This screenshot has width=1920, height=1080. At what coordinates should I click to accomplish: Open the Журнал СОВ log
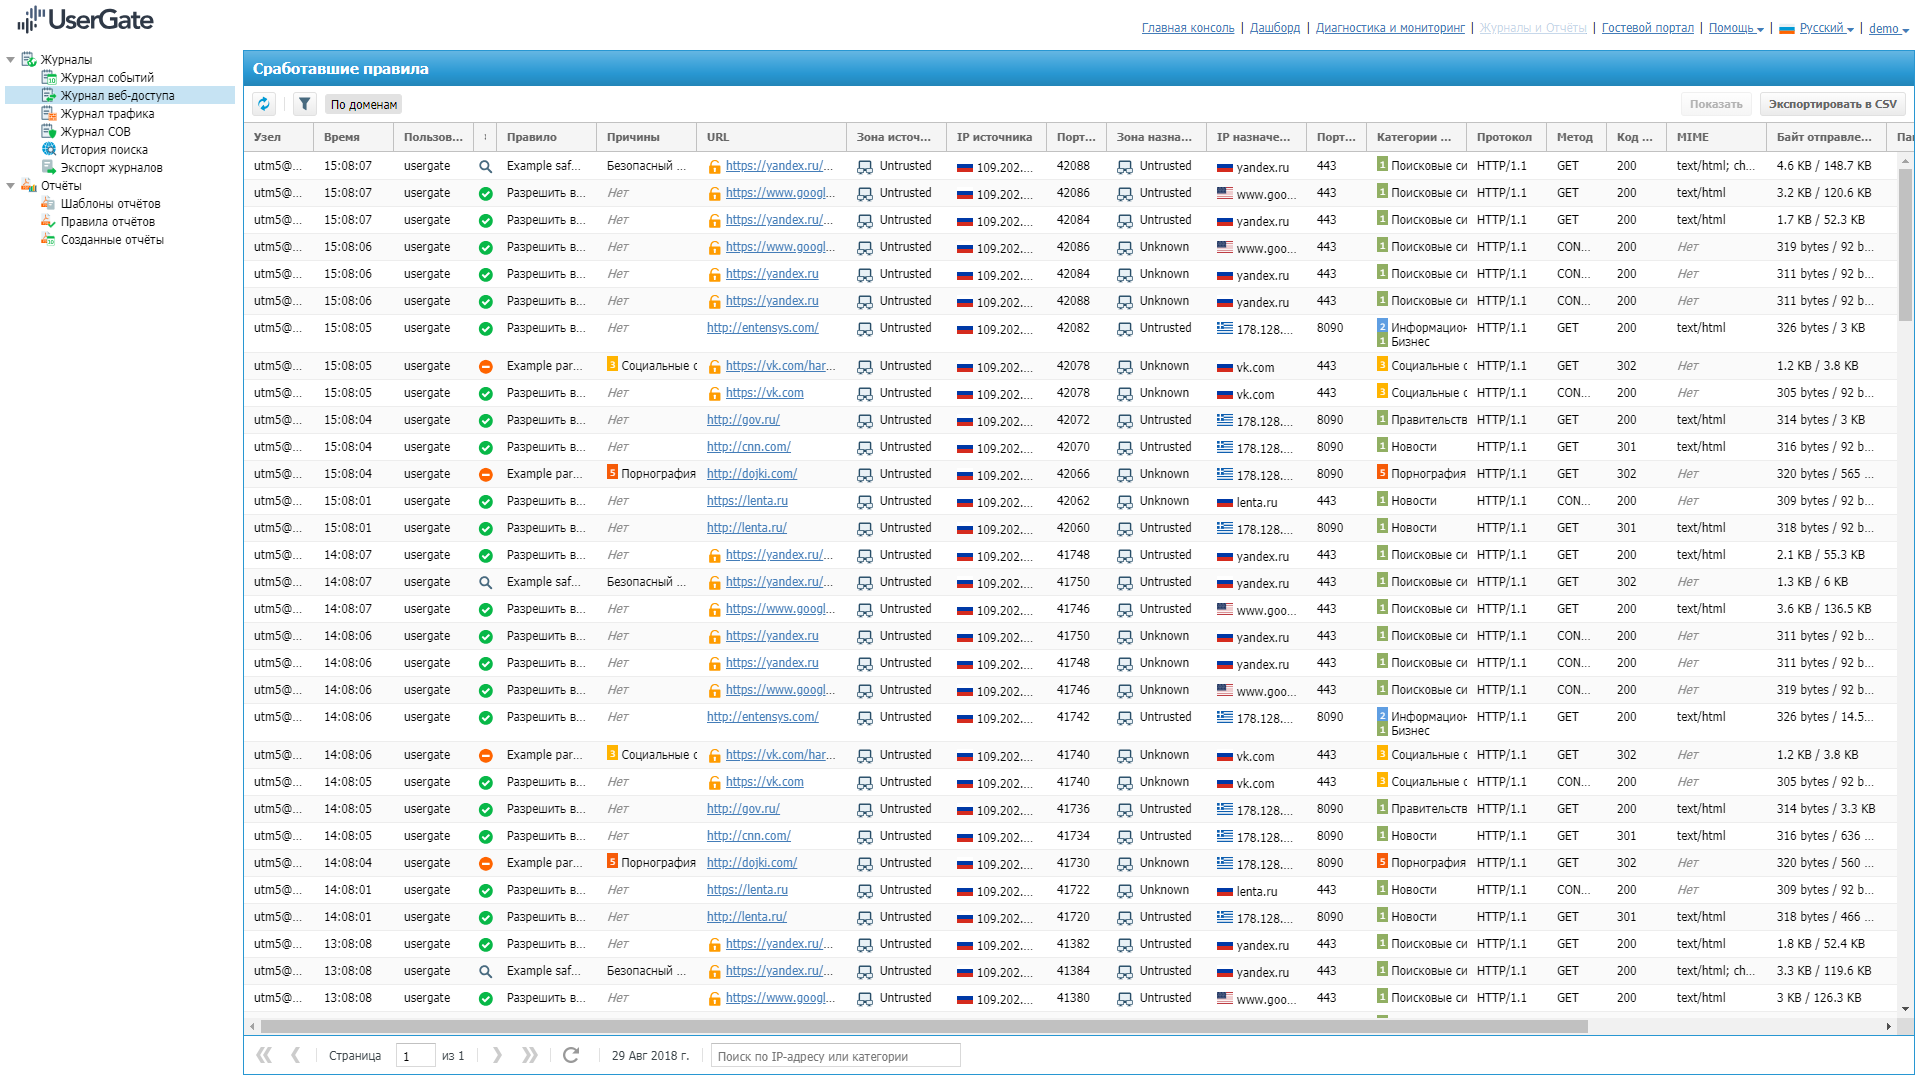(x=95, y=132)
